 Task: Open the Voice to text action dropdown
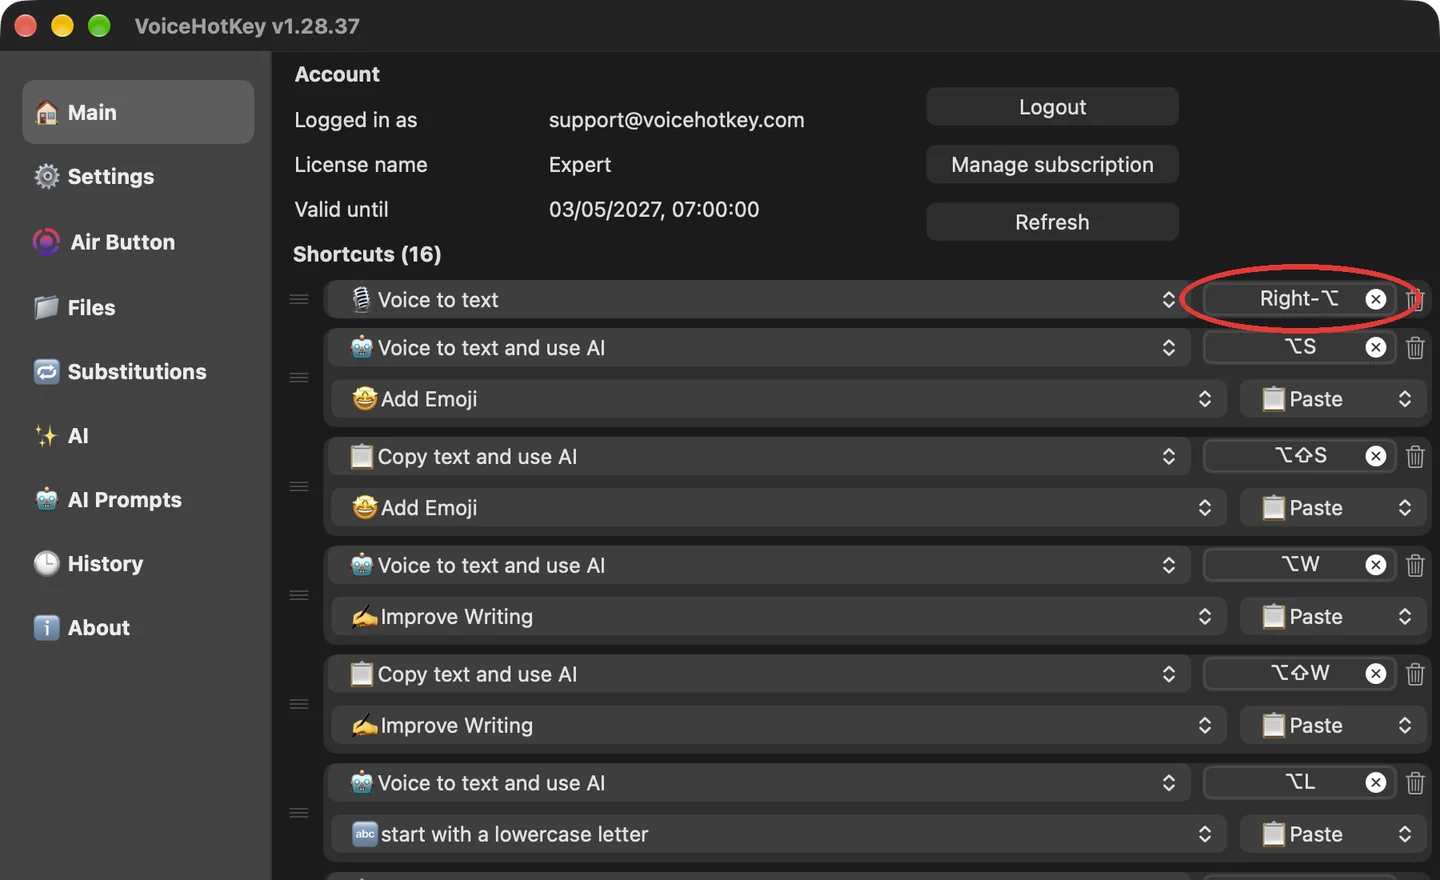pyautogui.click(x=759, y=300)
